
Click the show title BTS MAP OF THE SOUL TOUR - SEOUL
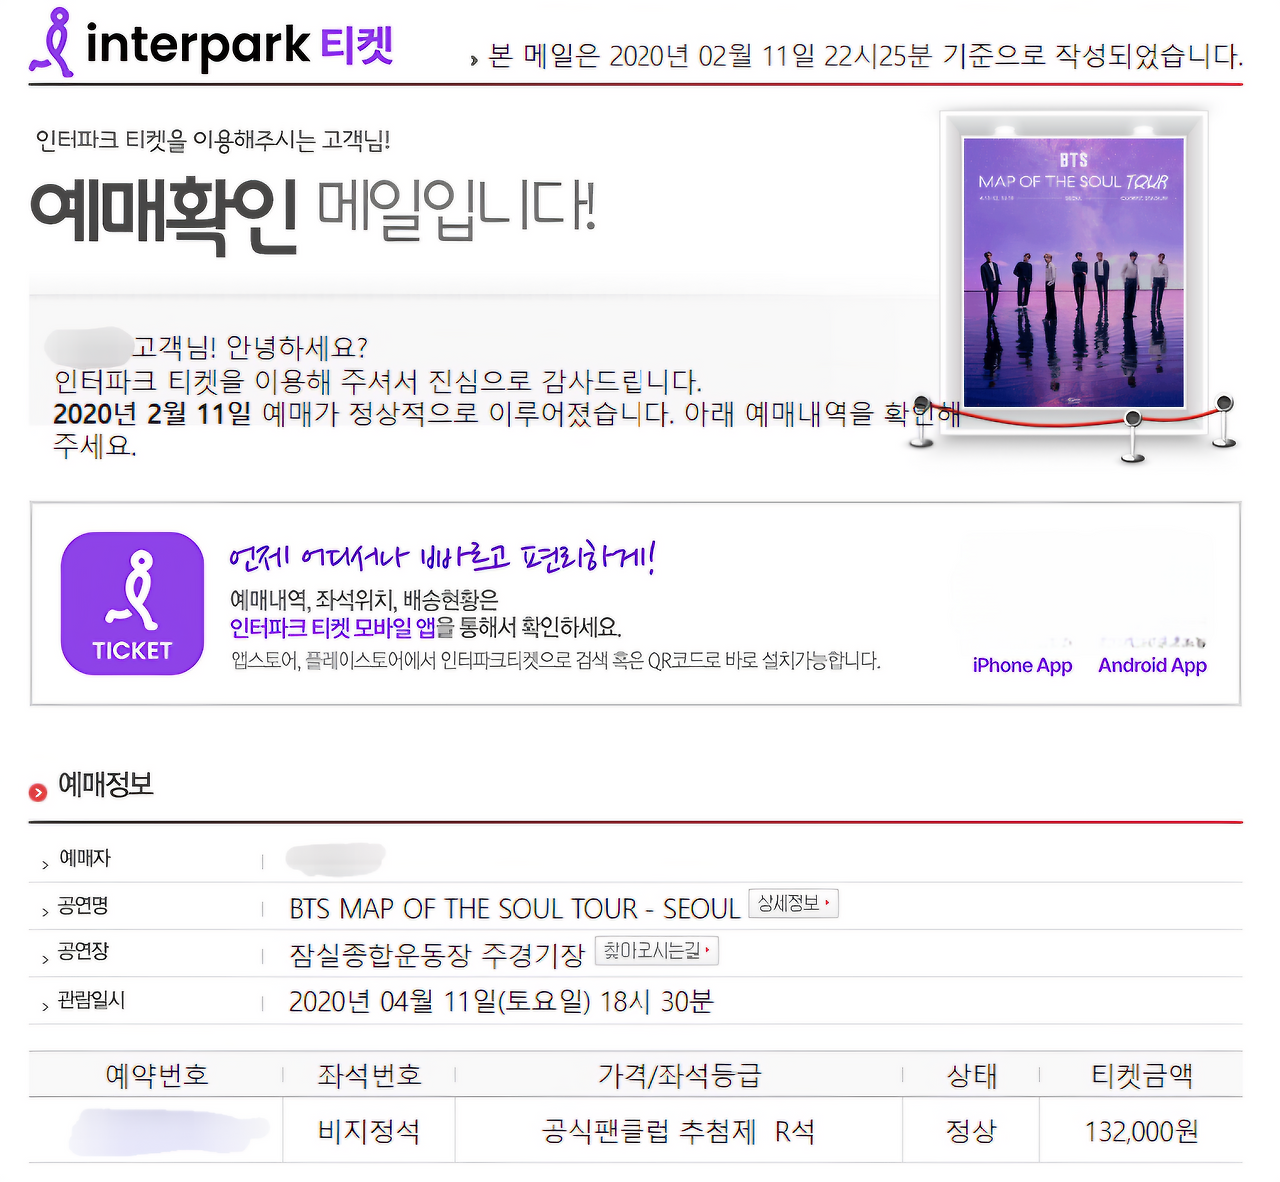pyautogui.click(x=514, y=909)
